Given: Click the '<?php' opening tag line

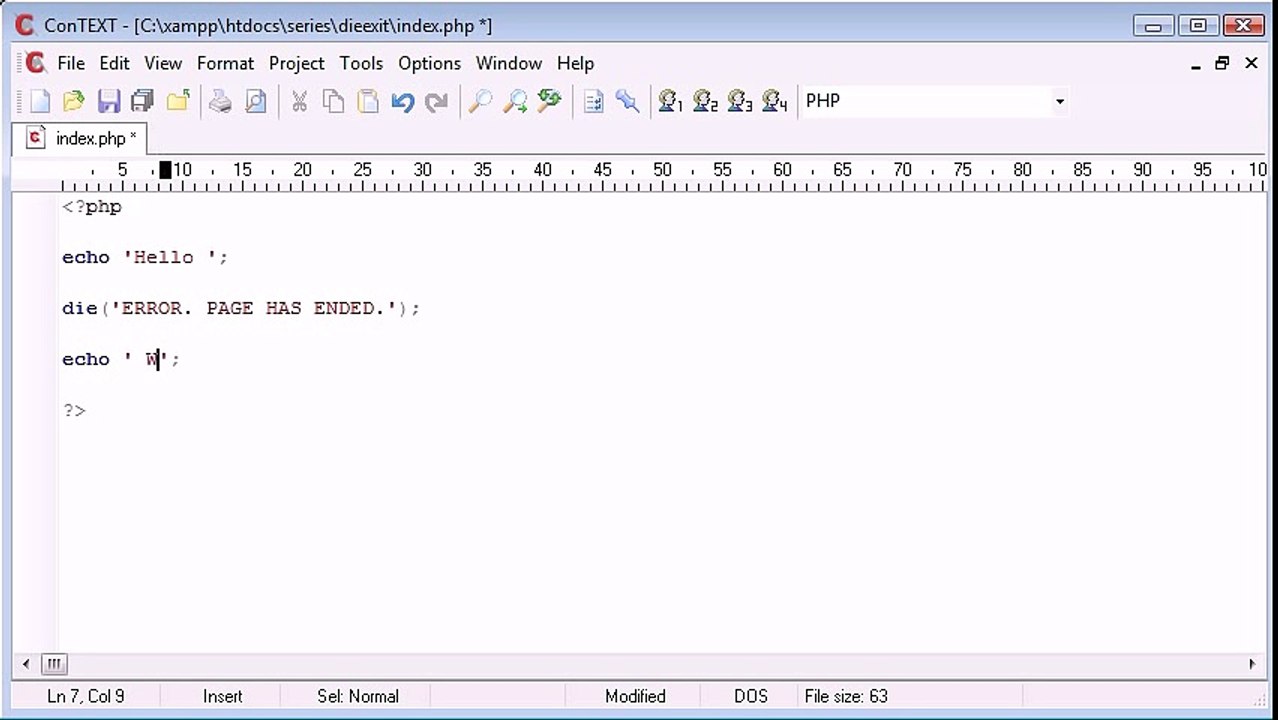Looking at the screenshot, I should click(92, 206).
